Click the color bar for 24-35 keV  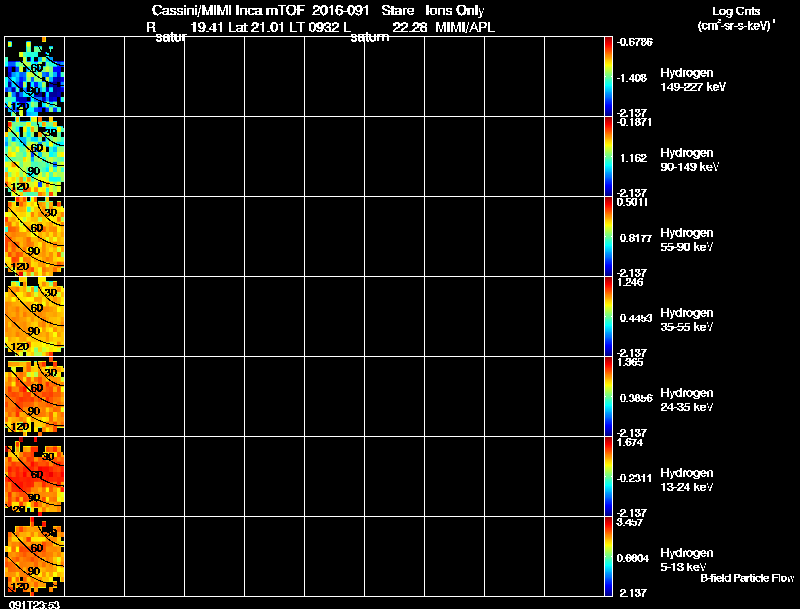[x=608, y=396]
